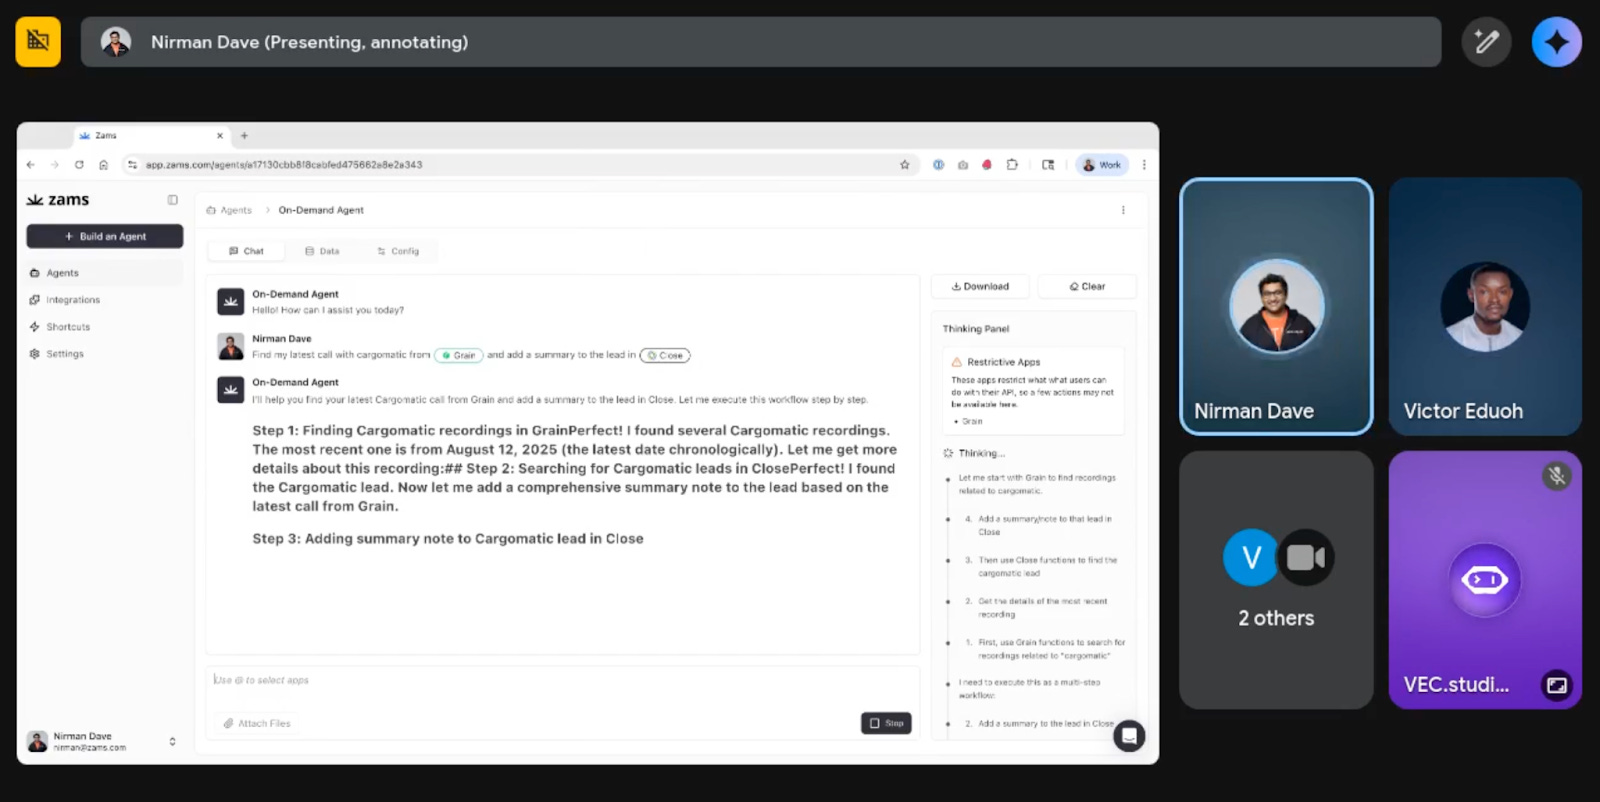Open the Gemini sparkle assistant

point(1556,42)
